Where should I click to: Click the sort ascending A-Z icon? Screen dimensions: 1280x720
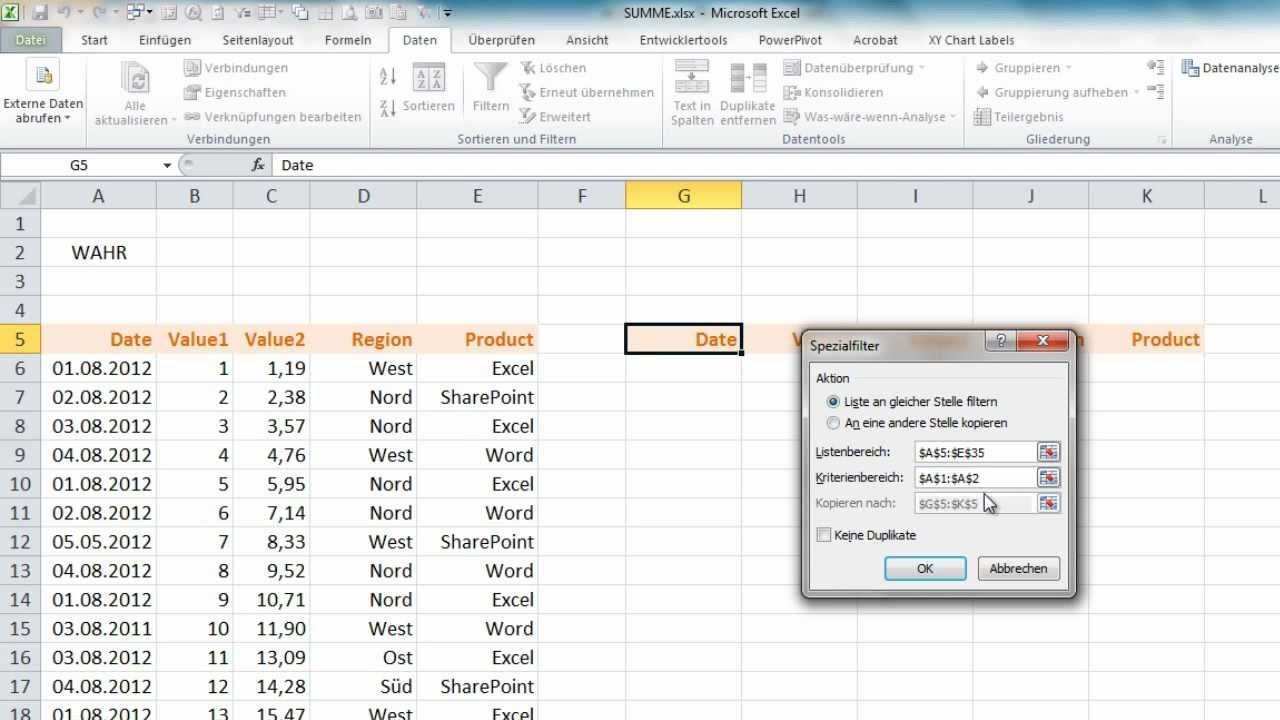(388, 76)
